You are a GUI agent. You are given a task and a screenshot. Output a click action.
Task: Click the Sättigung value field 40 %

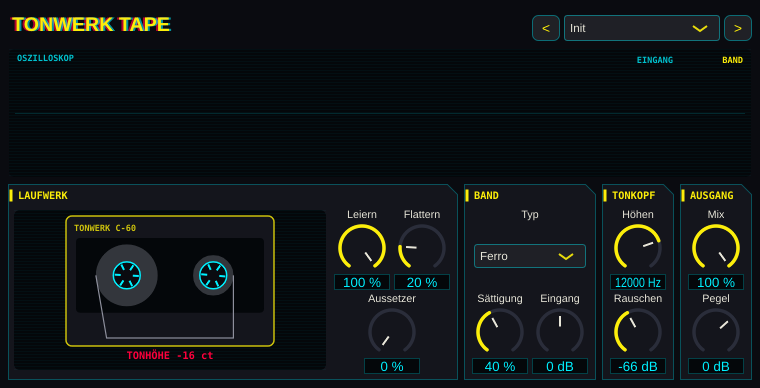[500, 366]
